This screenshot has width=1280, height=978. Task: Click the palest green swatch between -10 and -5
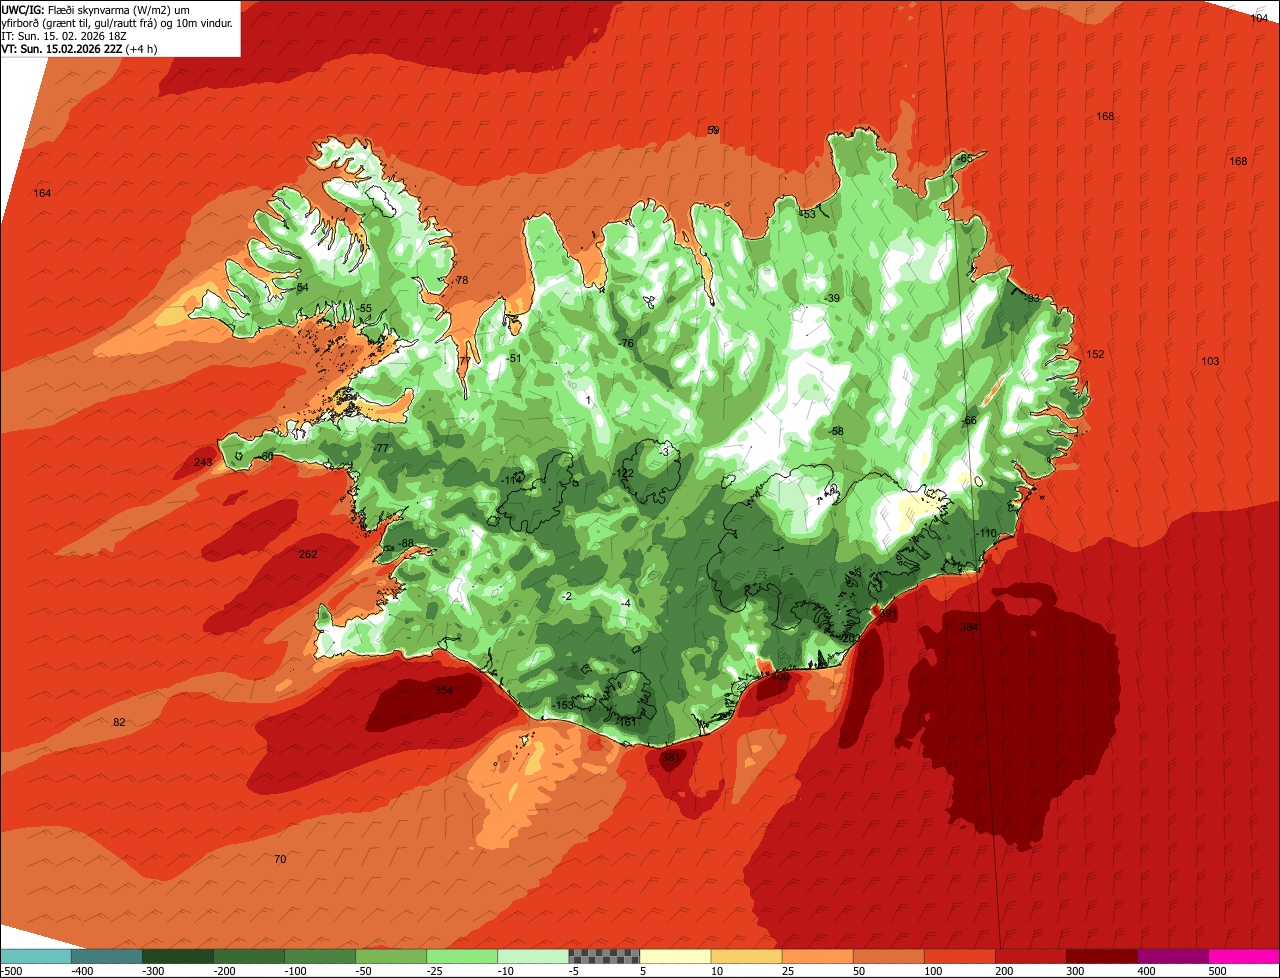pyautogui.click(x=533, y=956)
